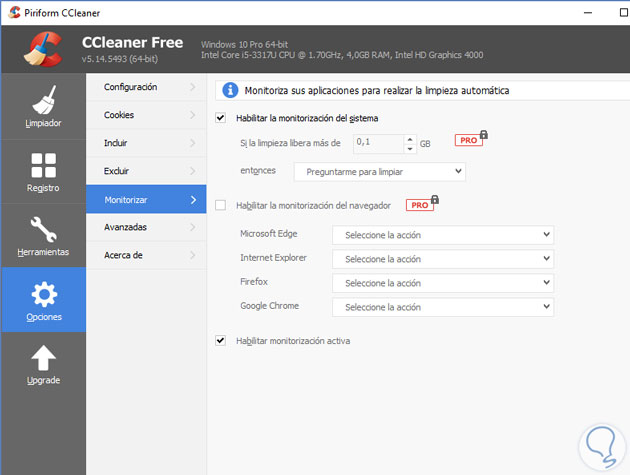This screenshot has width=630, height=475.
Task: Click the Intel Core i5-3317U system info line
Action: 342,55
